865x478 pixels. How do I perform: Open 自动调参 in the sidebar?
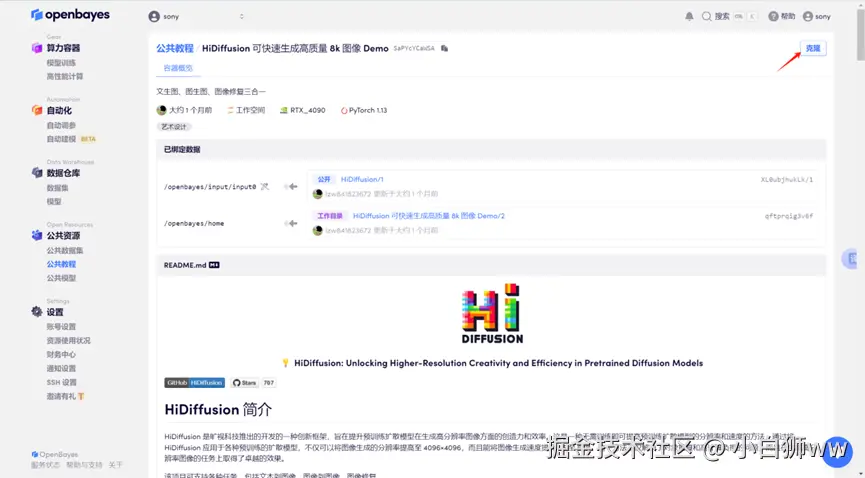point(61,125)
